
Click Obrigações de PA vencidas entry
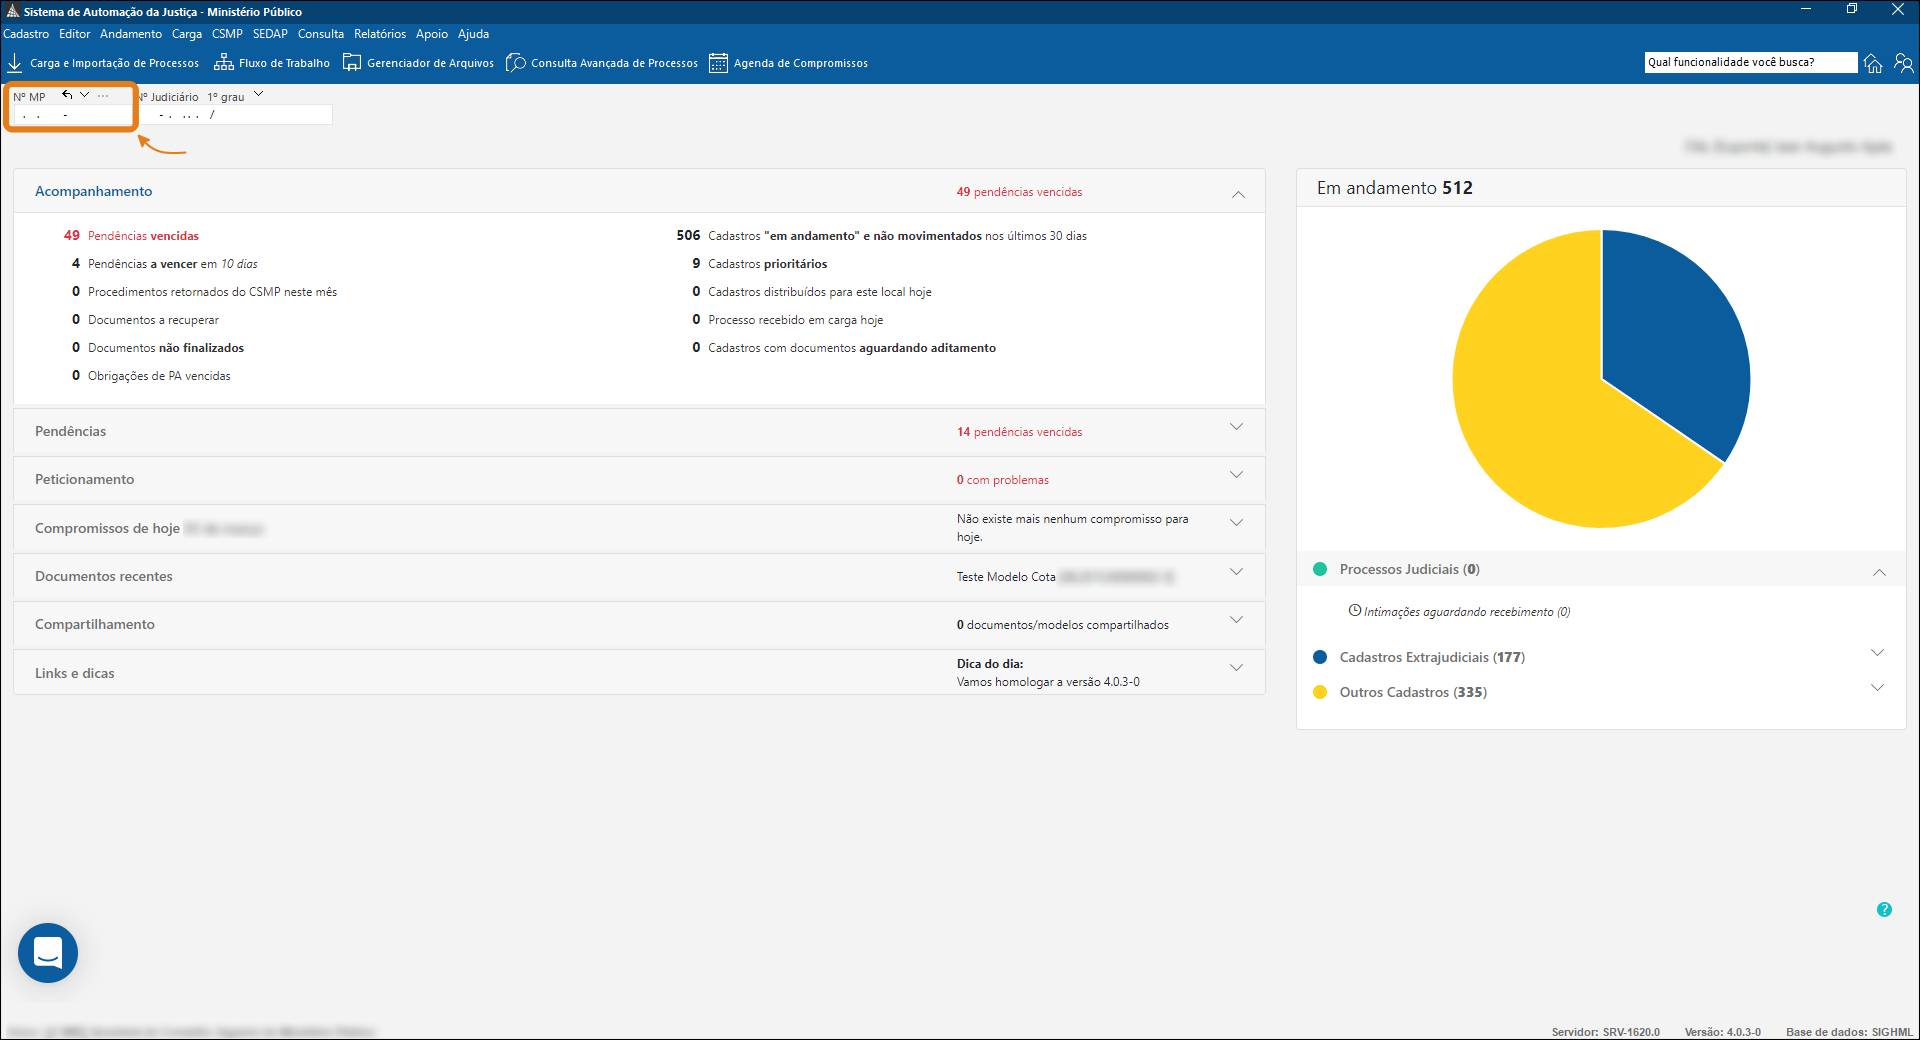tap(151, 376)
